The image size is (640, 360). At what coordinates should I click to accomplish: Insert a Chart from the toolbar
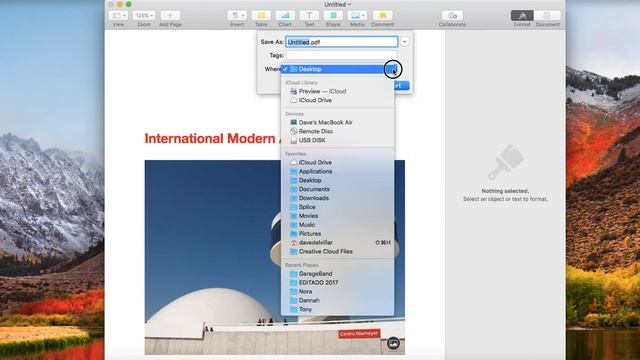coord(285,16)
